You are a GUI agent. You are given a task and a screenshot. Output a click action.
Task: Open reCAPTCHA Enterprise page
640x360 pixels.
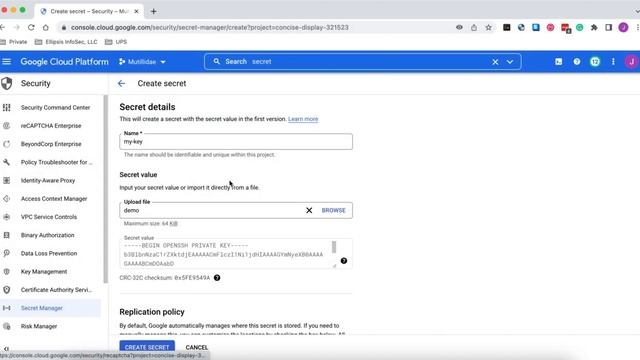click(x=51, y=126)
